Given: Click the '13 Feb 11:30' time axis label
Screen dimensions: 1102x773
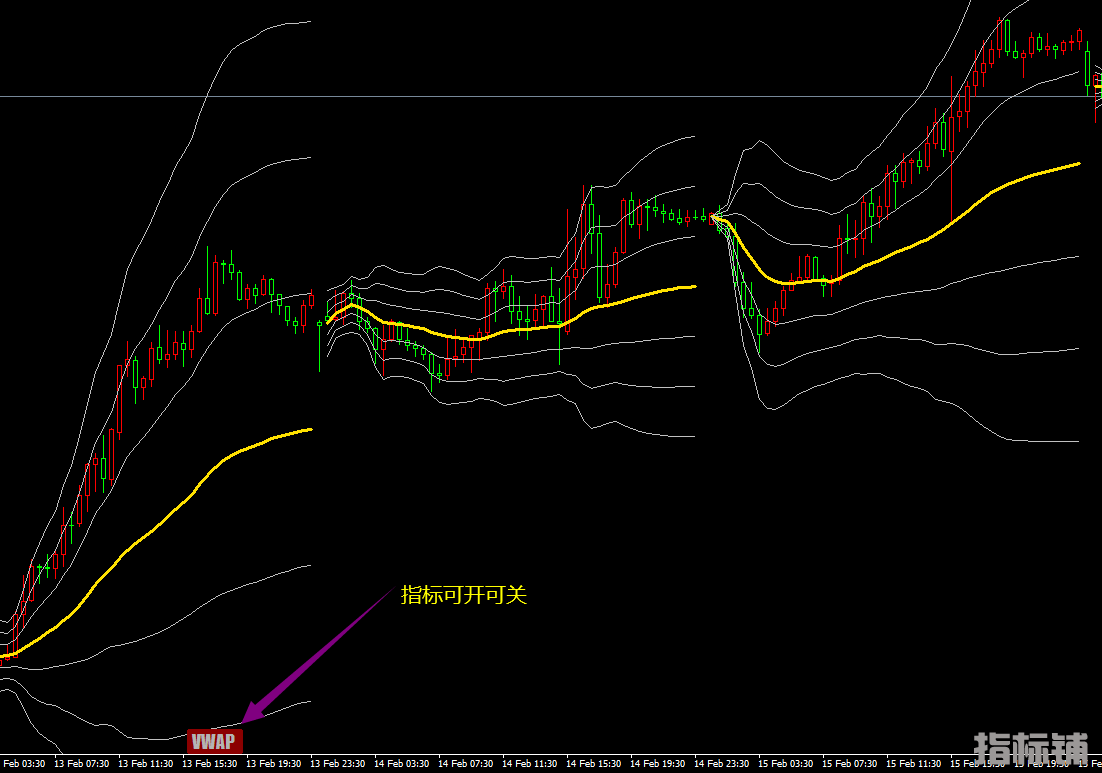Looking at the screenshot, I should point(145,764).
